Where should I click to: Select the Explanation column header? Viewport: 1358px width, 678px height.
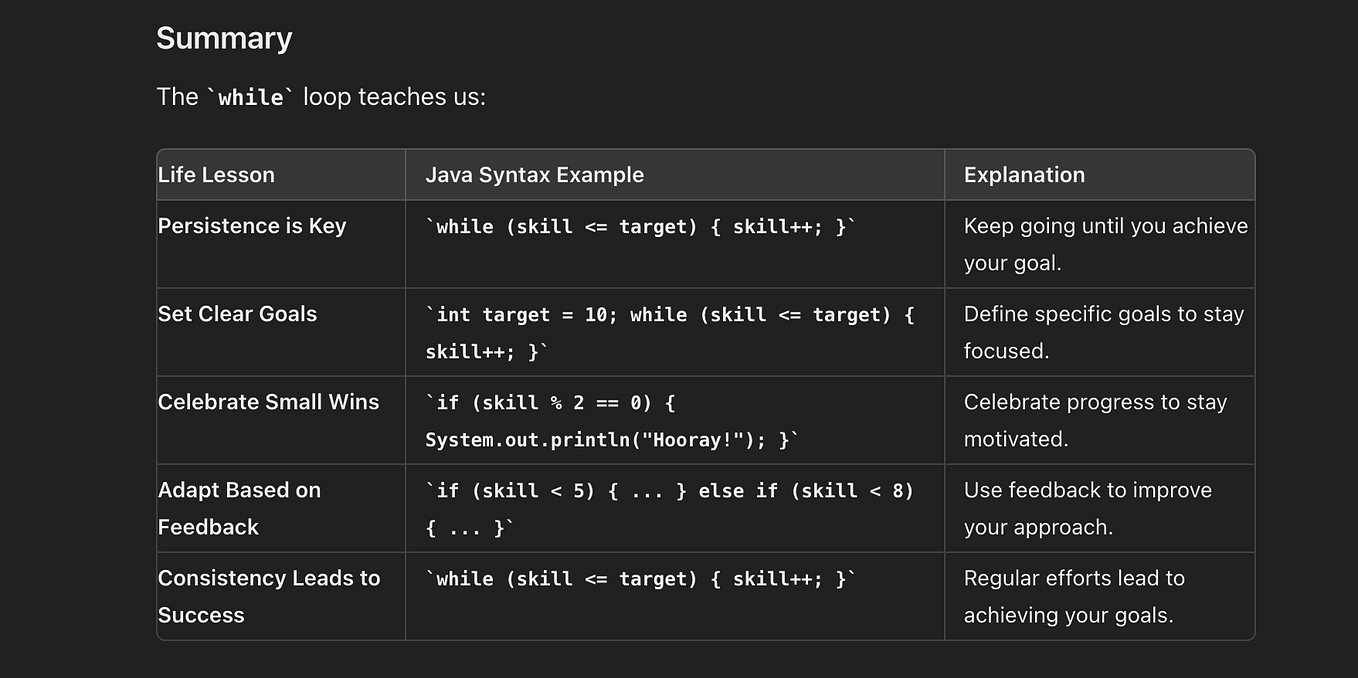pyautogui.click(x=1024, y=175)
